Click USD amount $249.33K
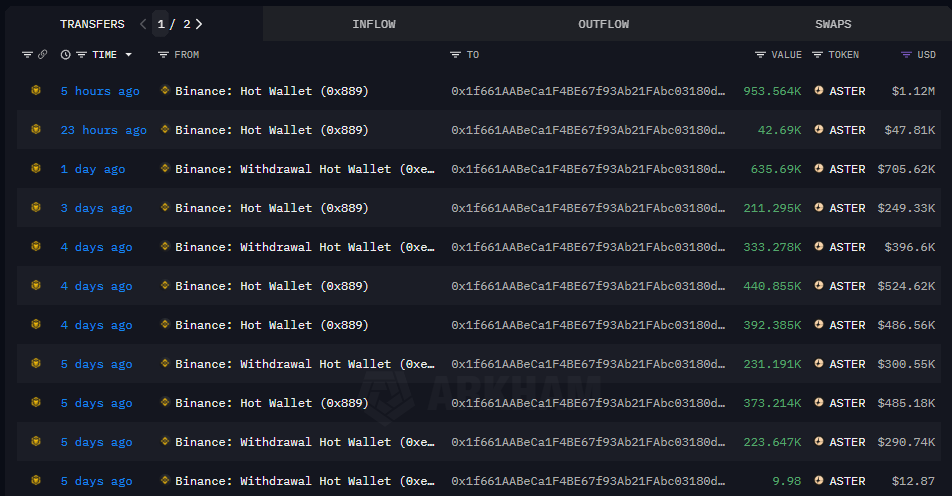 (906, 208)
